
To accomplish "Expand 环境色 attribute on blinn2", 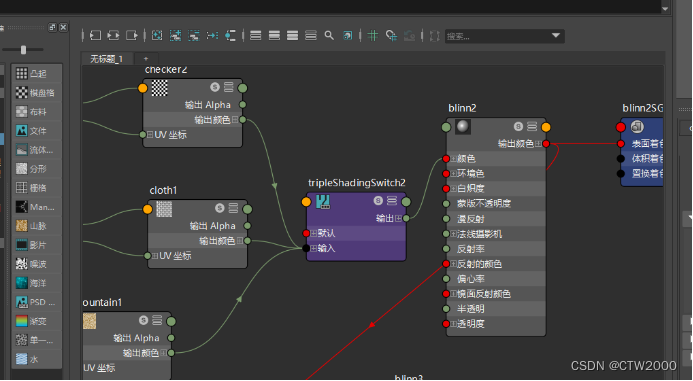I will [453, 174].
